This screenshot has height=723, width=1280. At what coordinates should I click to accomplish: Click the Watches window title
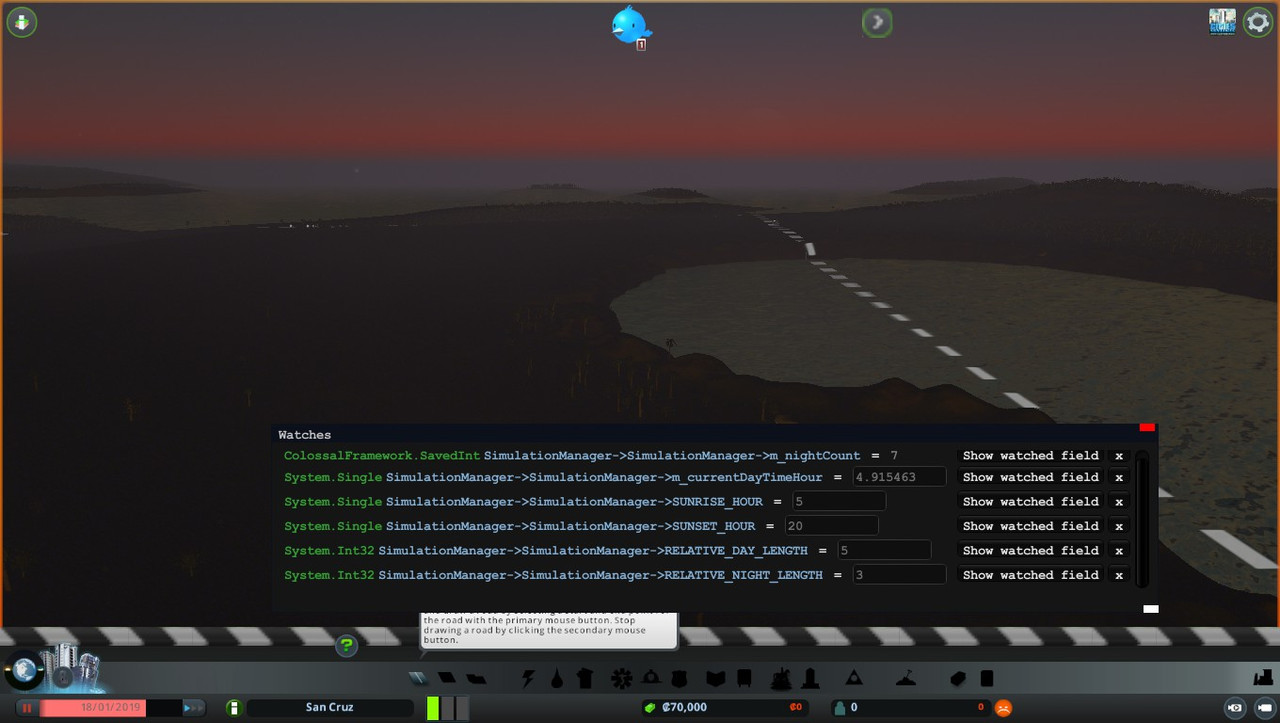[x=304, y=435]
